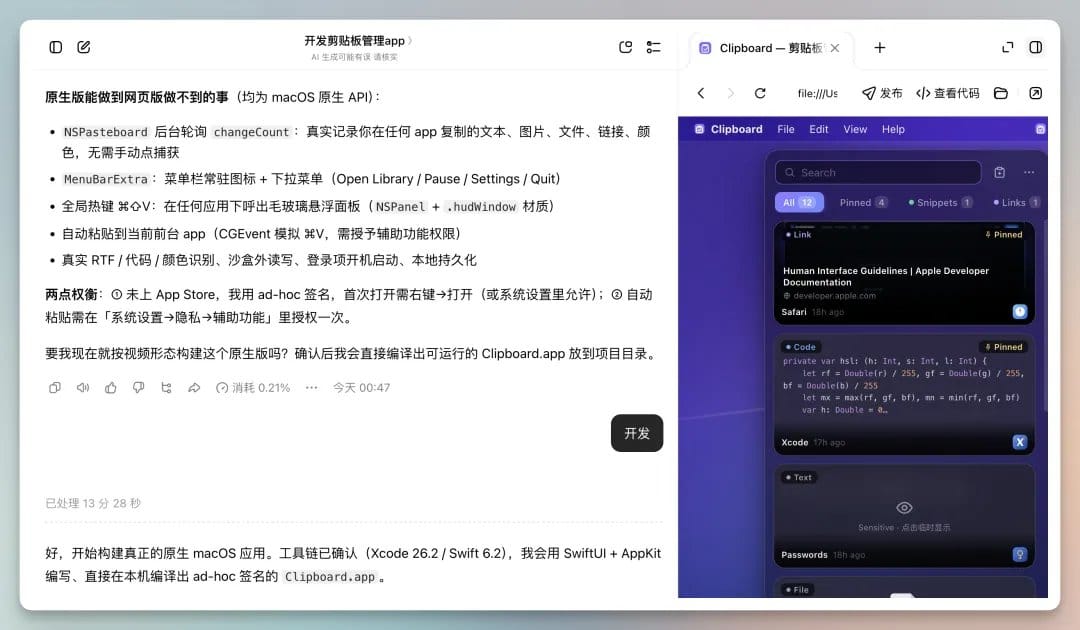
Task: Click the Clipboard menu bar extra icon
Action: tap(1040, 129)
